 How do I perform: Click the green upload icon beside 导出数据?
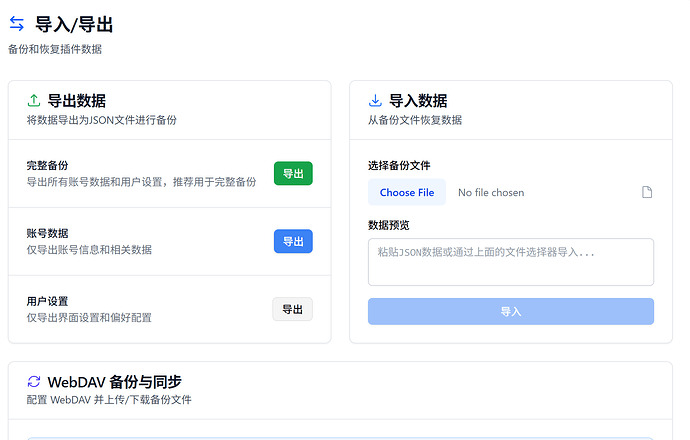point(34,101)
